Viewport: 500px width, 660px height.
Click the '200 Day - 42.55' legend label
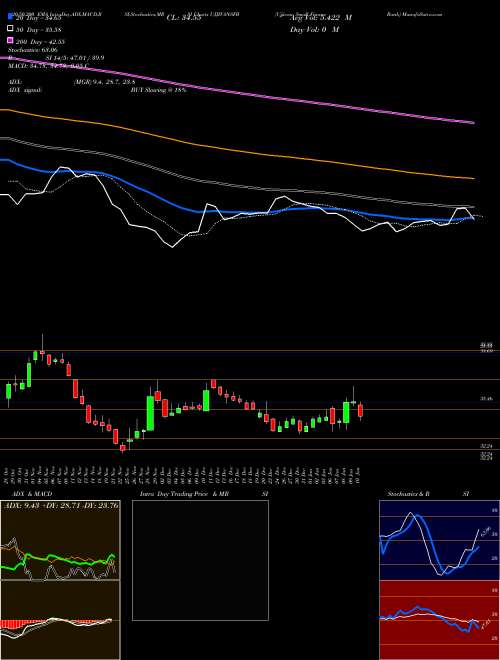[40, 41]
